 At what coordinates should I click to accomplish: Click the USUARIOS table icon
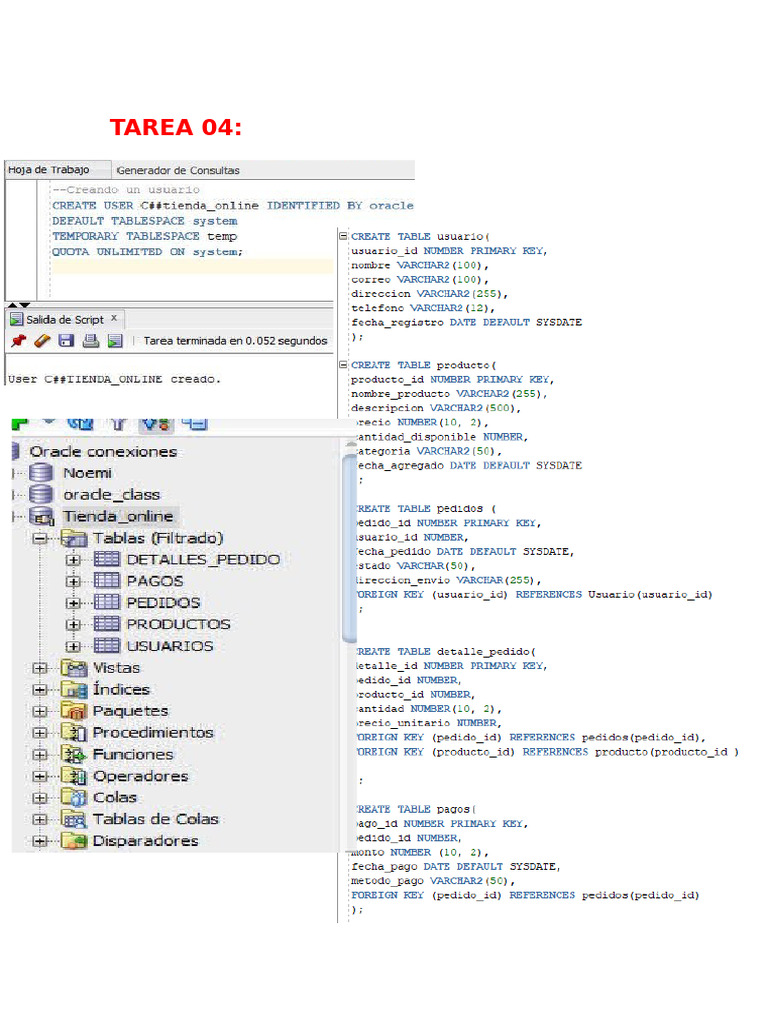point(106,646)
